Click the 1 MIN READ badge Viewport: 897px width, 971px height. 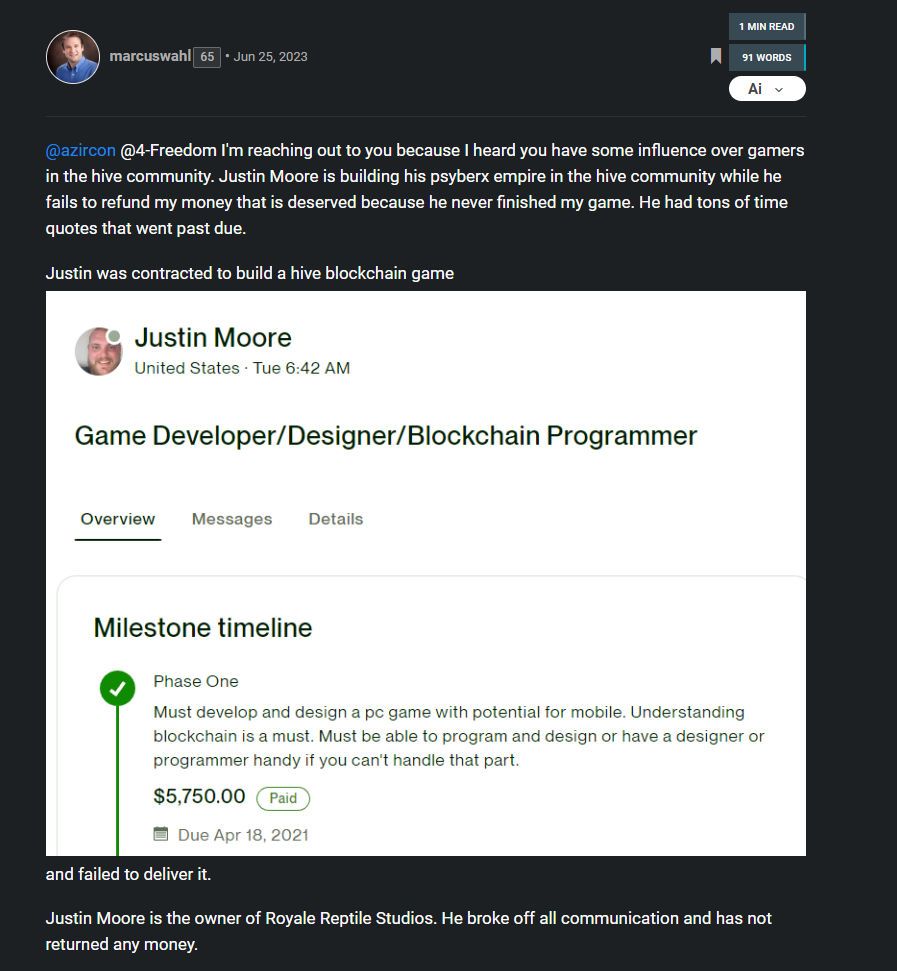pos(767,27)
